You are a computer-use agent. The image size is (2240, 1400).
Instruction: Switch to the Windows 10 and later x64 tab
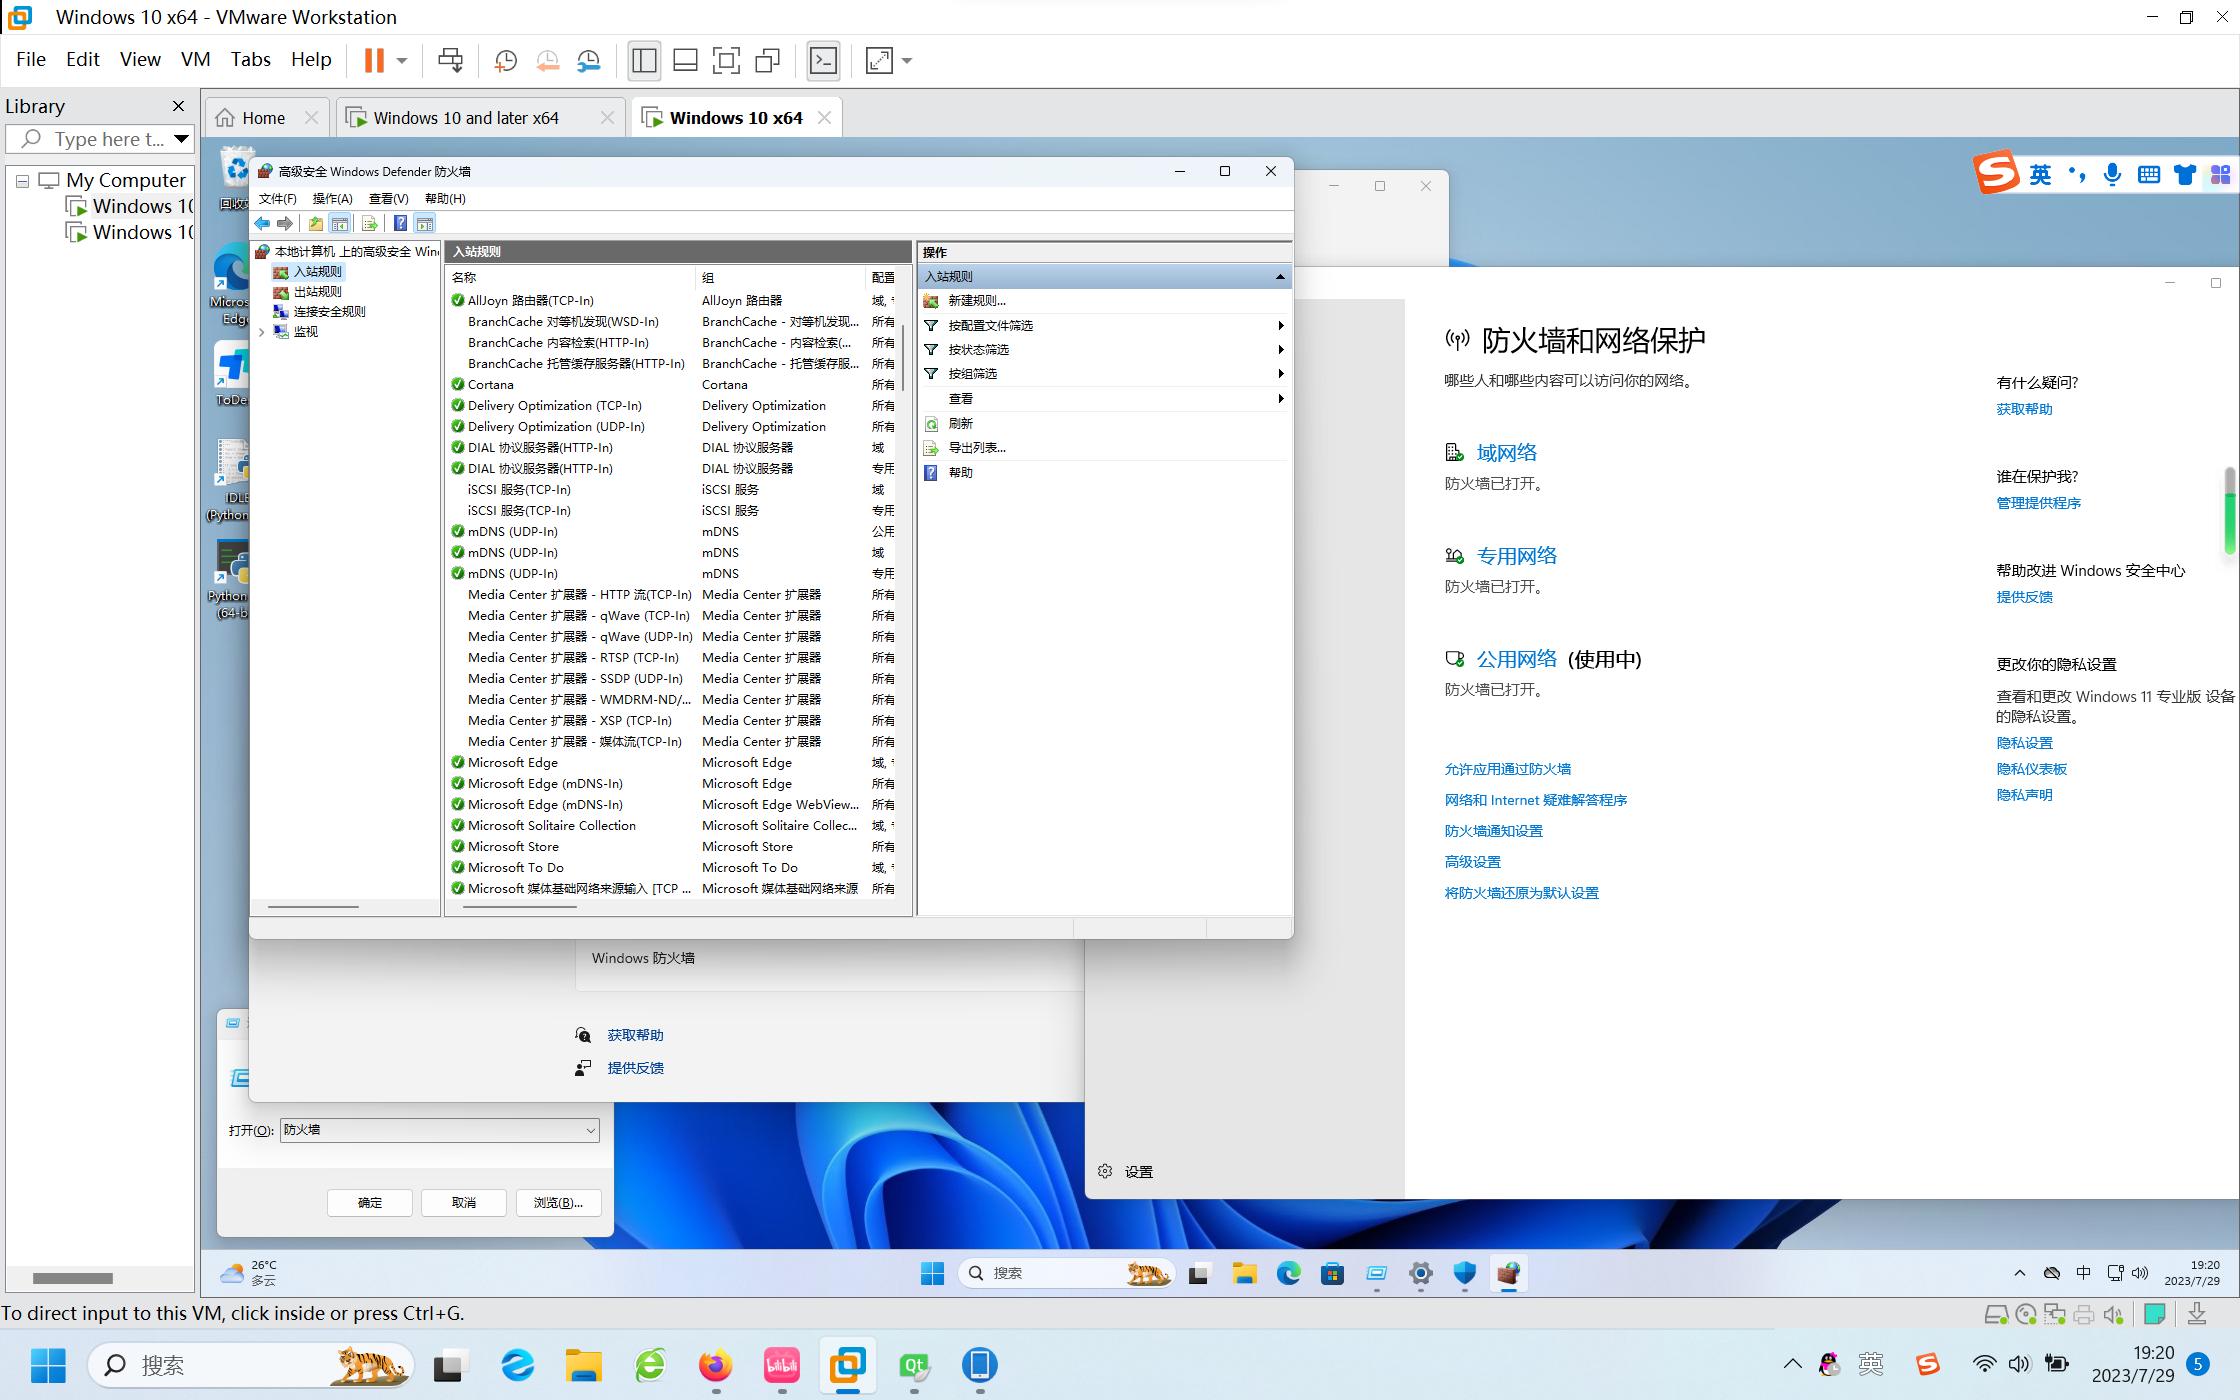(466, 118)
